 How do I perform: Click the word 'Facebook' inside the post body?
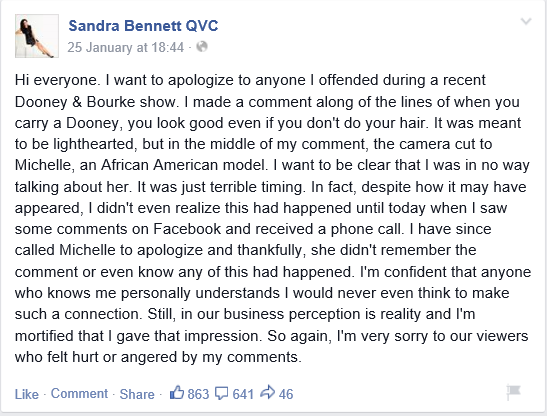click(x=187, y=229)
